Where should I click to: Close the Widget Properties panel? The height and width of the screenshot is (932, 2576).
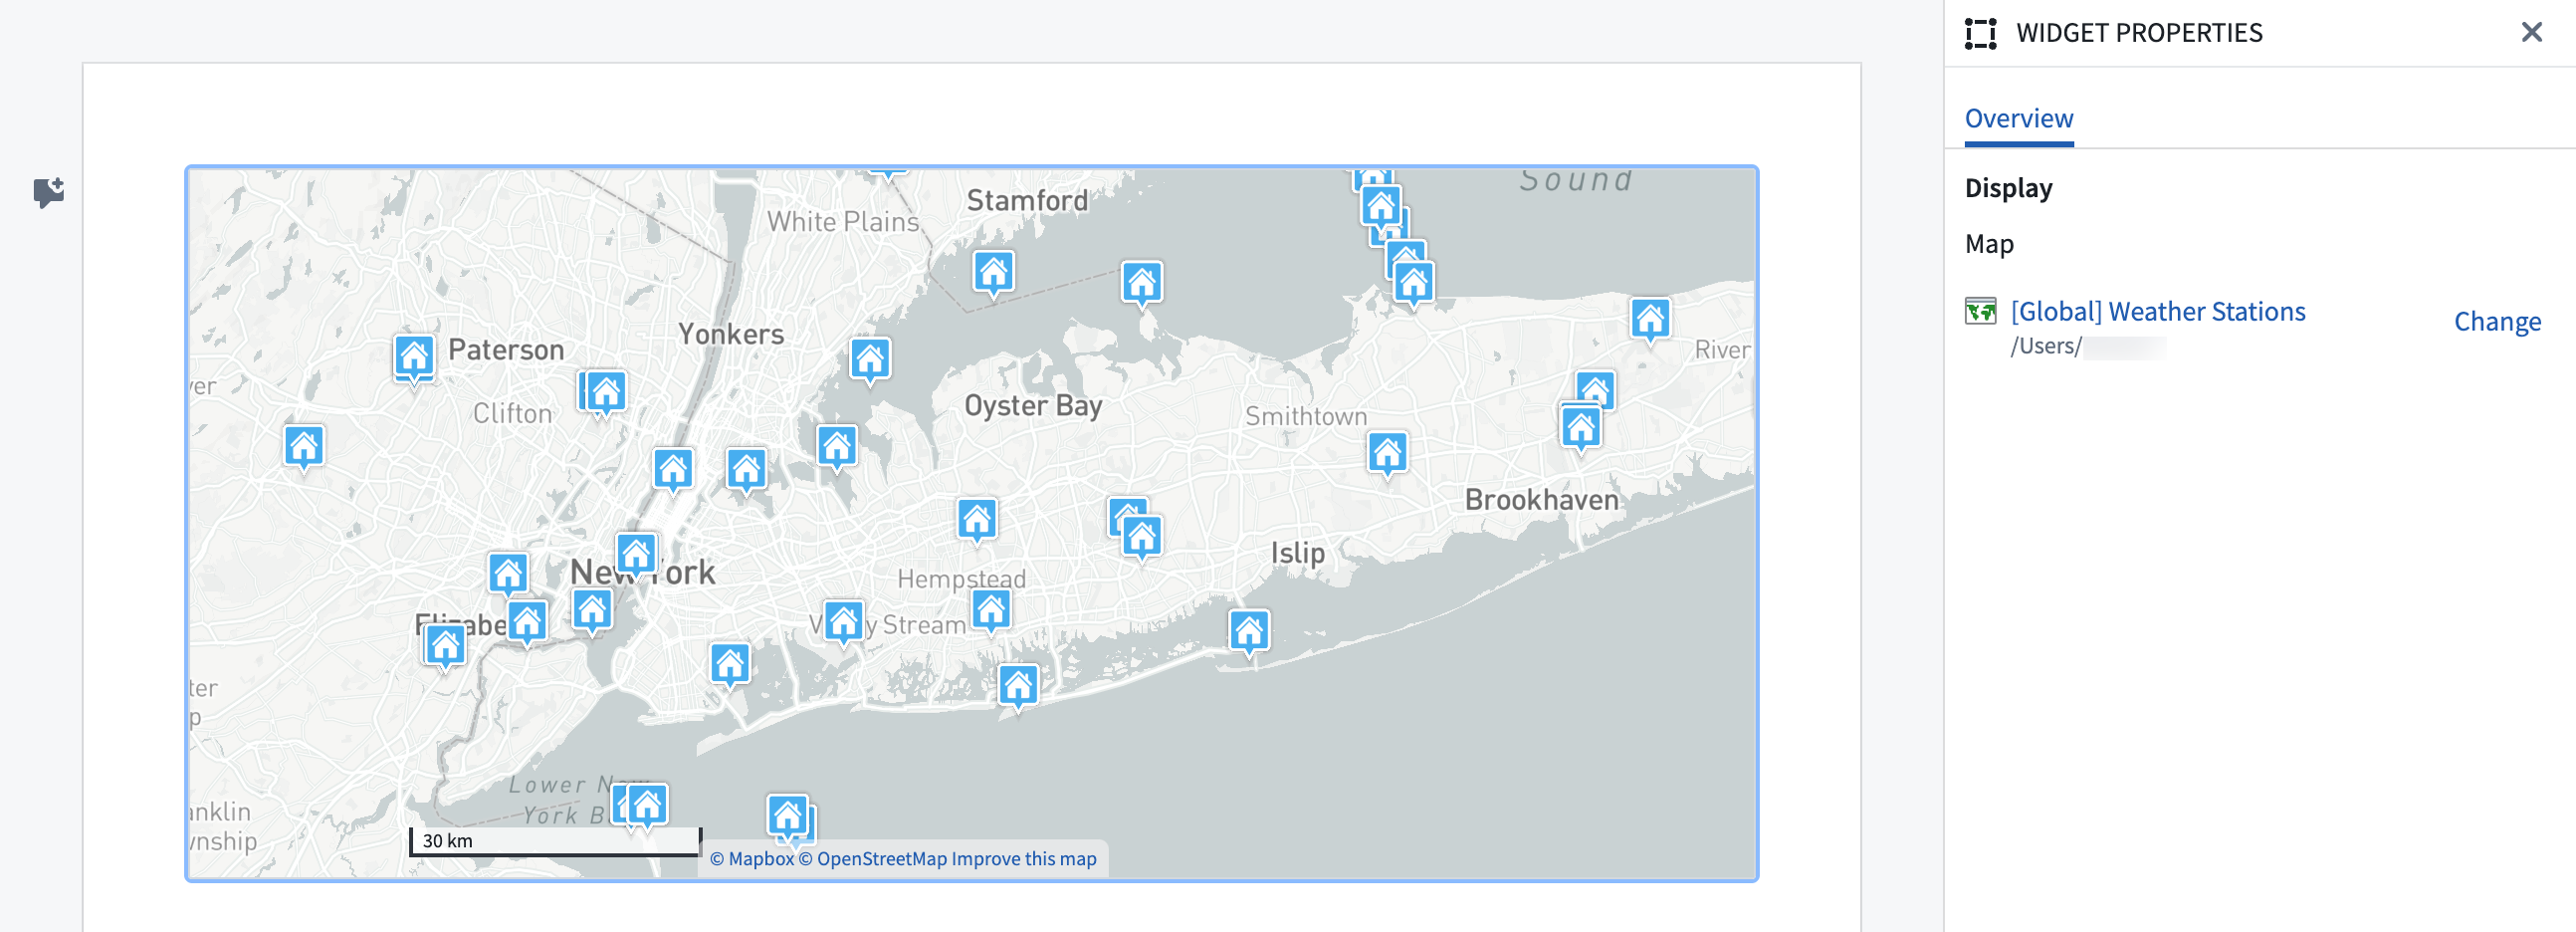(x=2531, y=32)
